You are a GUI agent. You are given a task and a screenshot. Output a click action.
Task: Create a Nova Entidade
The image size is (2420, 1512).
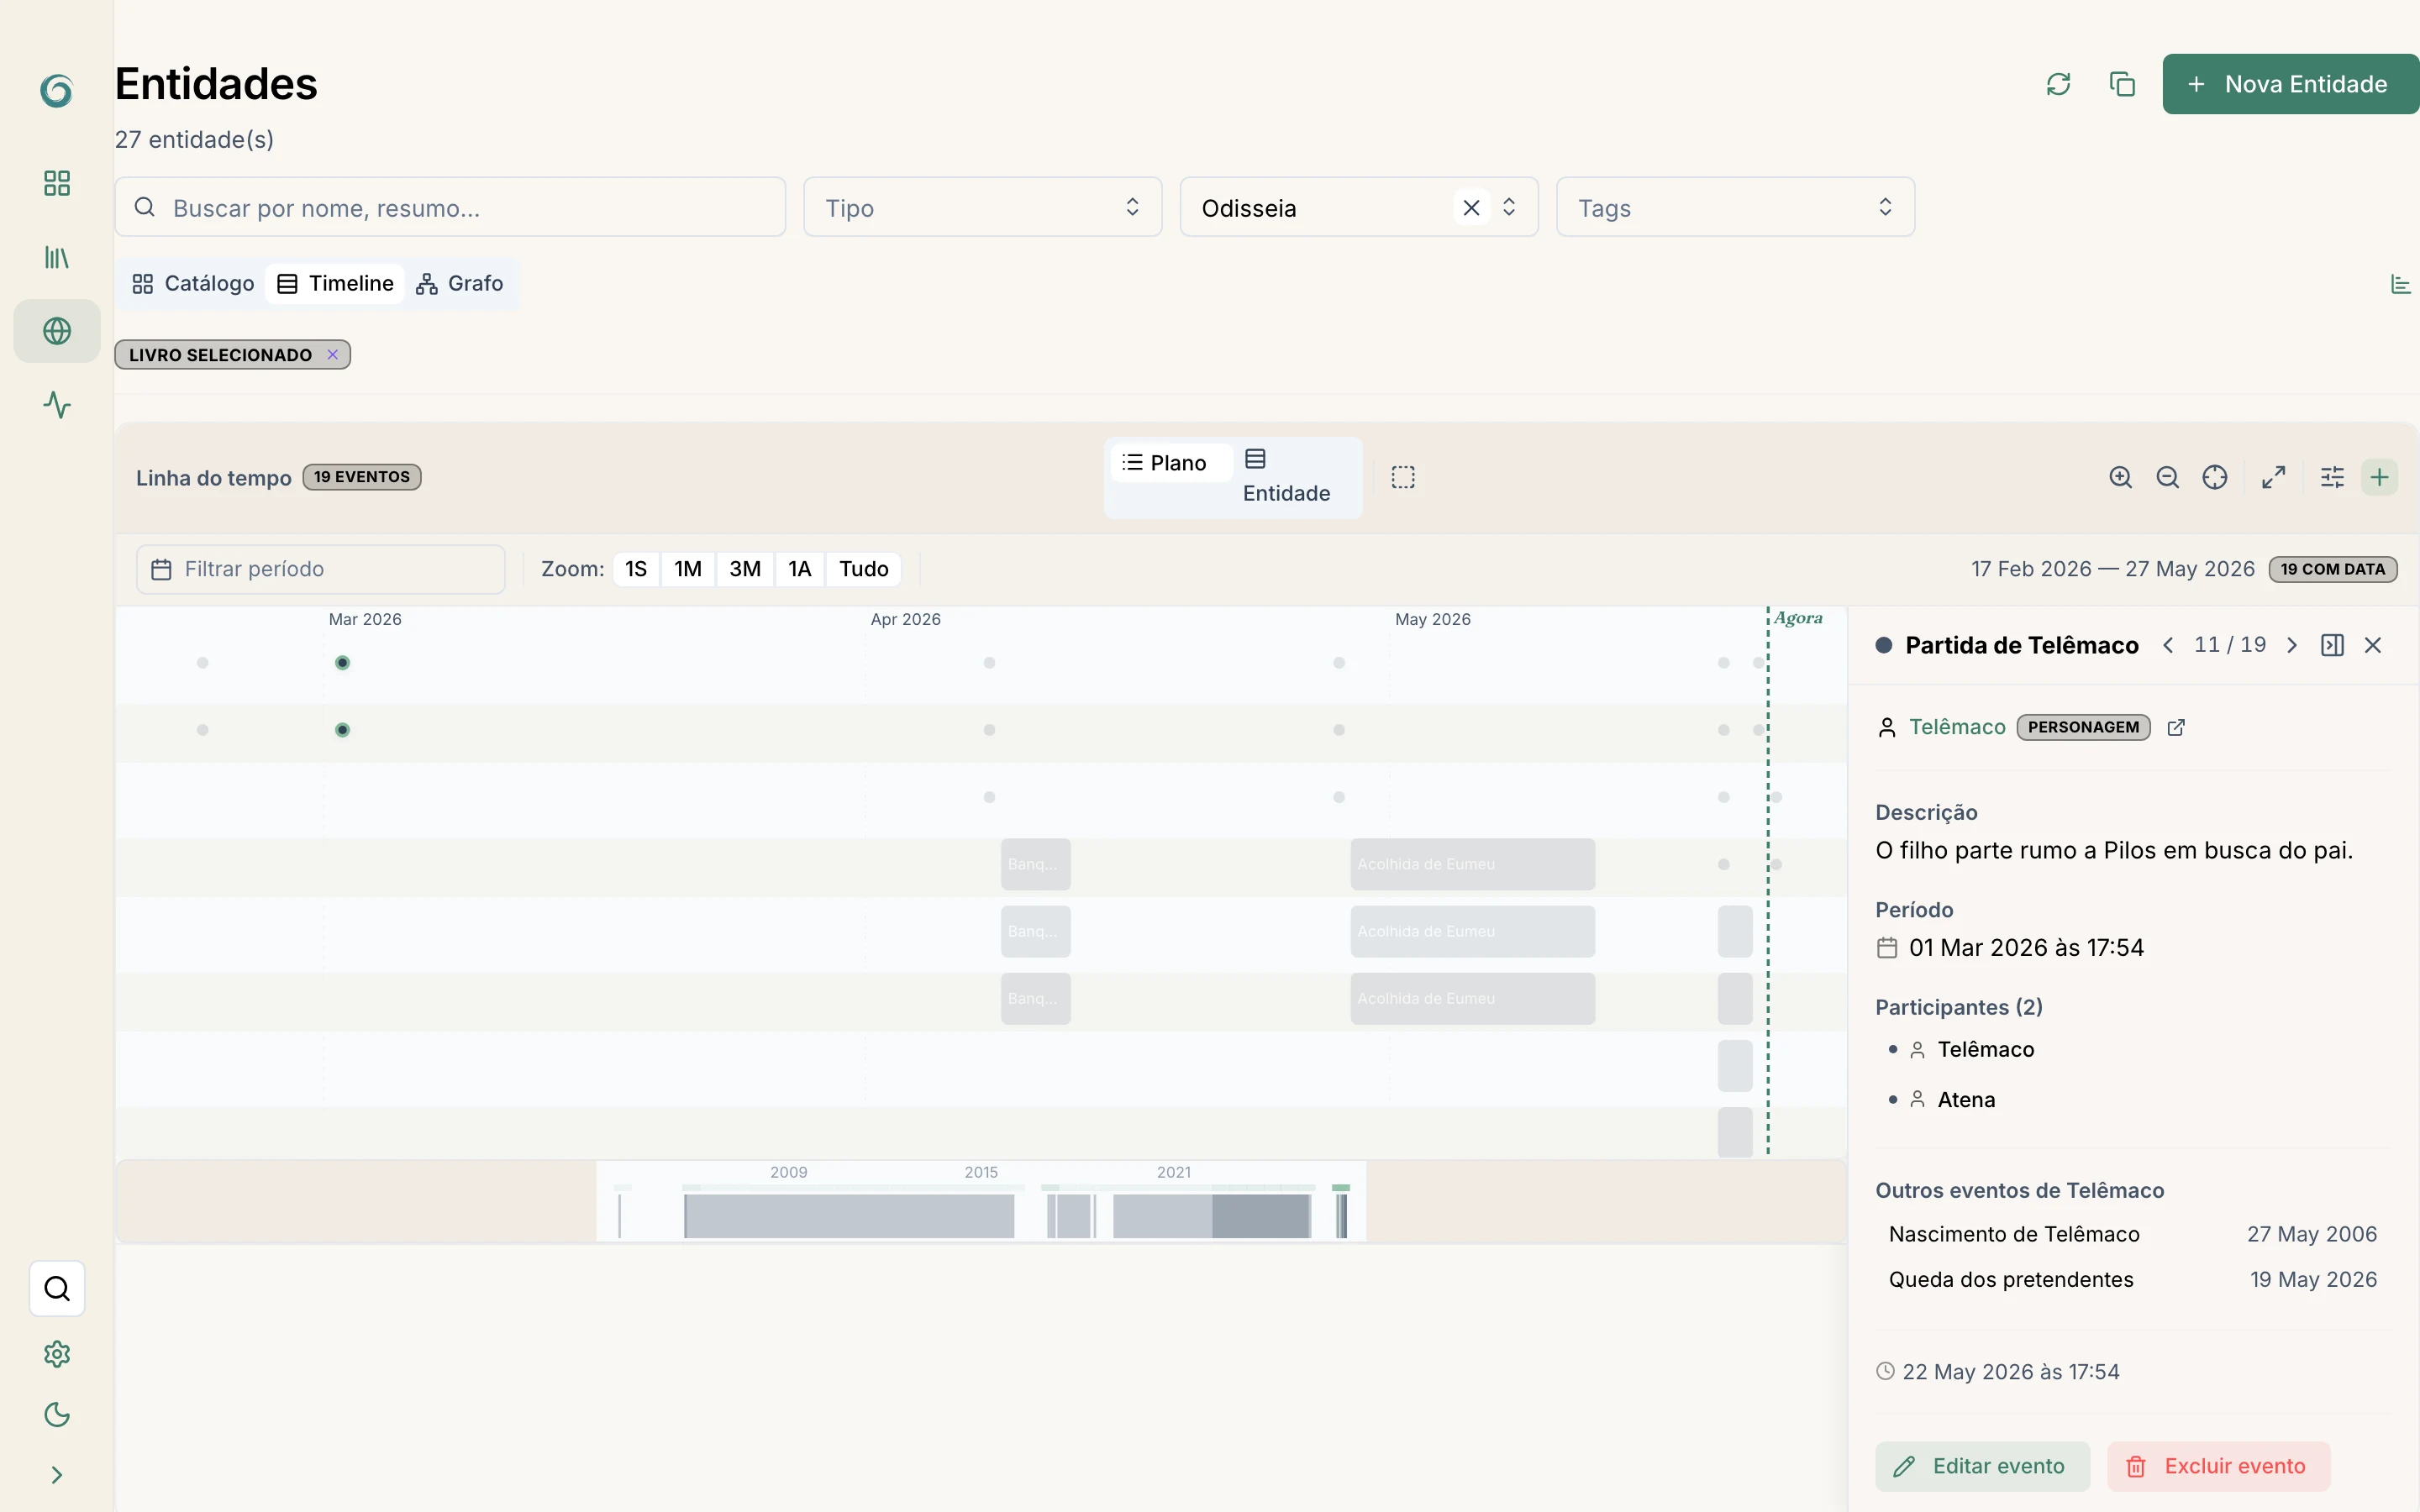tap(2290, 84)
